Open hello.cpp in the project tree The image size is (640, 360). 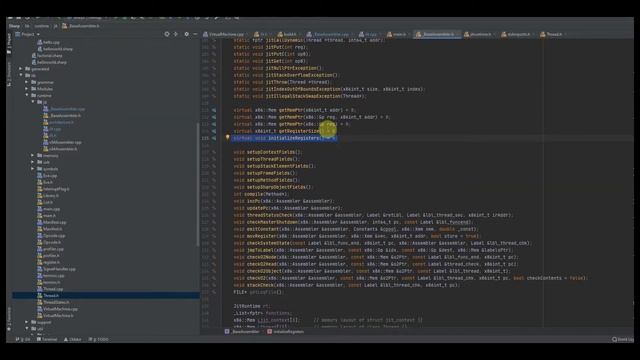[x=48, y=42]
